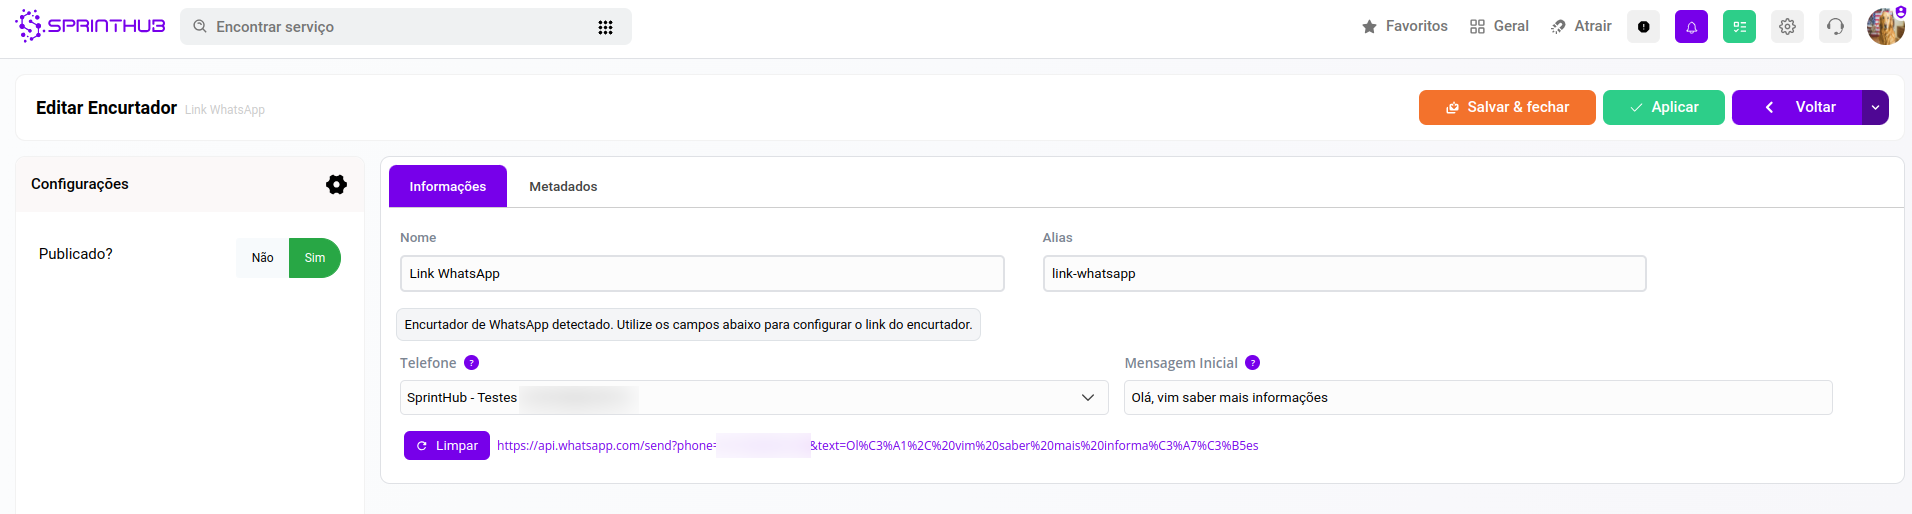Switch to the Metadados tab
Image resolution: width=1912 pixels, height=514 pixels.
click(563, 187)
